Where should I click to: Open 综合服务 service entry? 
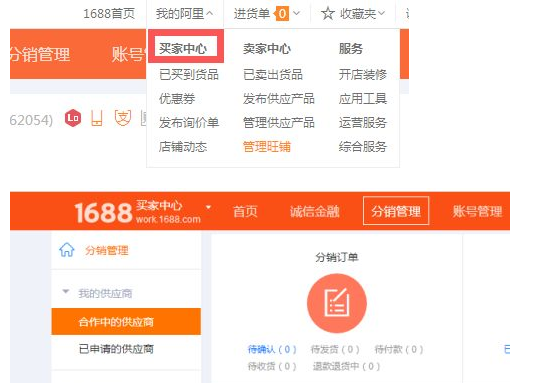tap(363, 146)
